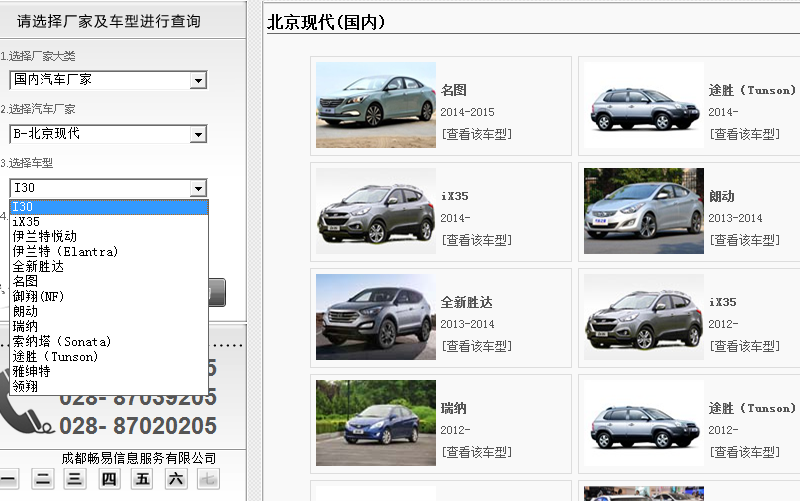This screenshot has width=800, height=501.
Task: Click the 2013-2014 year text under 朗动
Action: (735, 218)
